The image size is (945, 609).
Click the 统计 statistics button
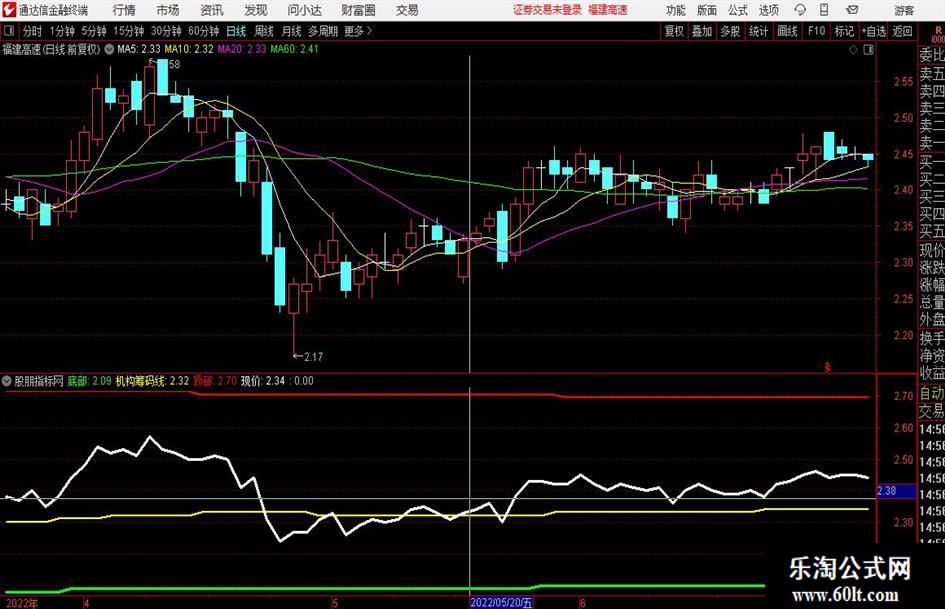[758, 31]
